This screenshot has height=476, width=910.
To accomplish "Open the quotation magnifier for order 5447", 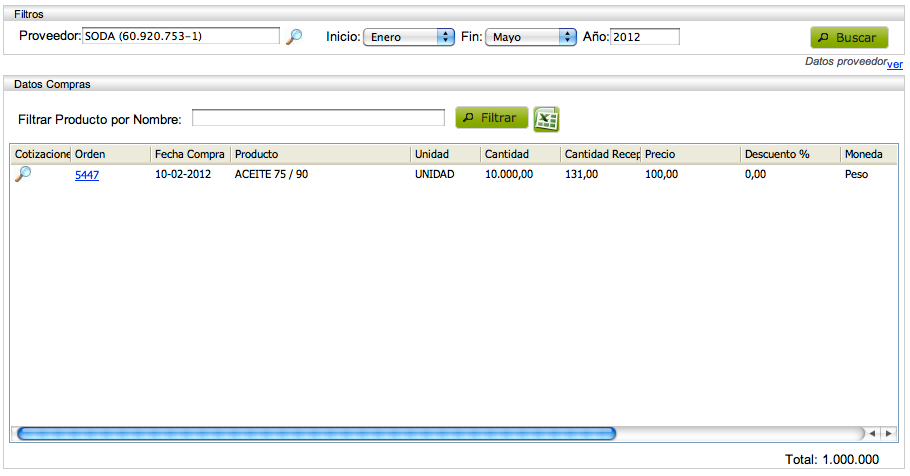I will point(23,174).
